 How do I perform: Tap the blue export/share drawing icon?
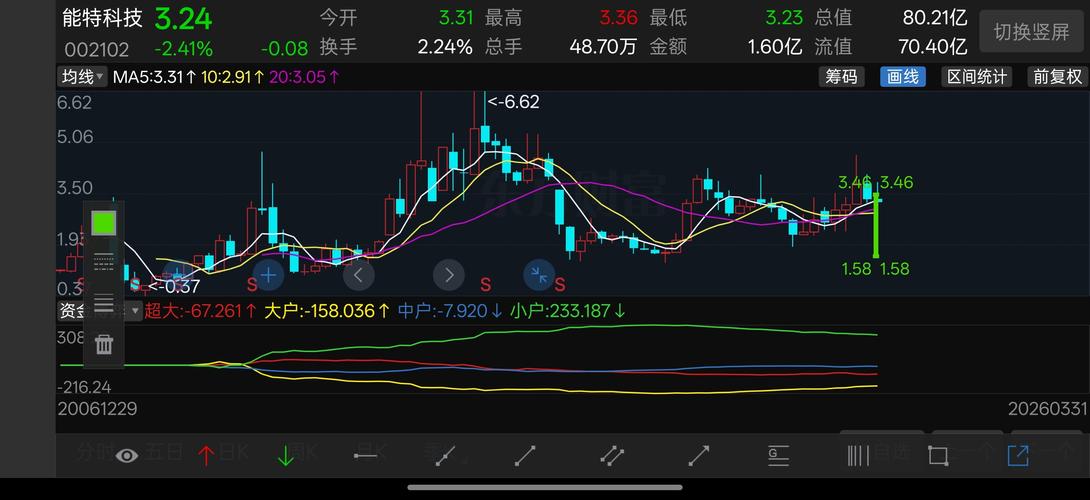click(1018, 455)
